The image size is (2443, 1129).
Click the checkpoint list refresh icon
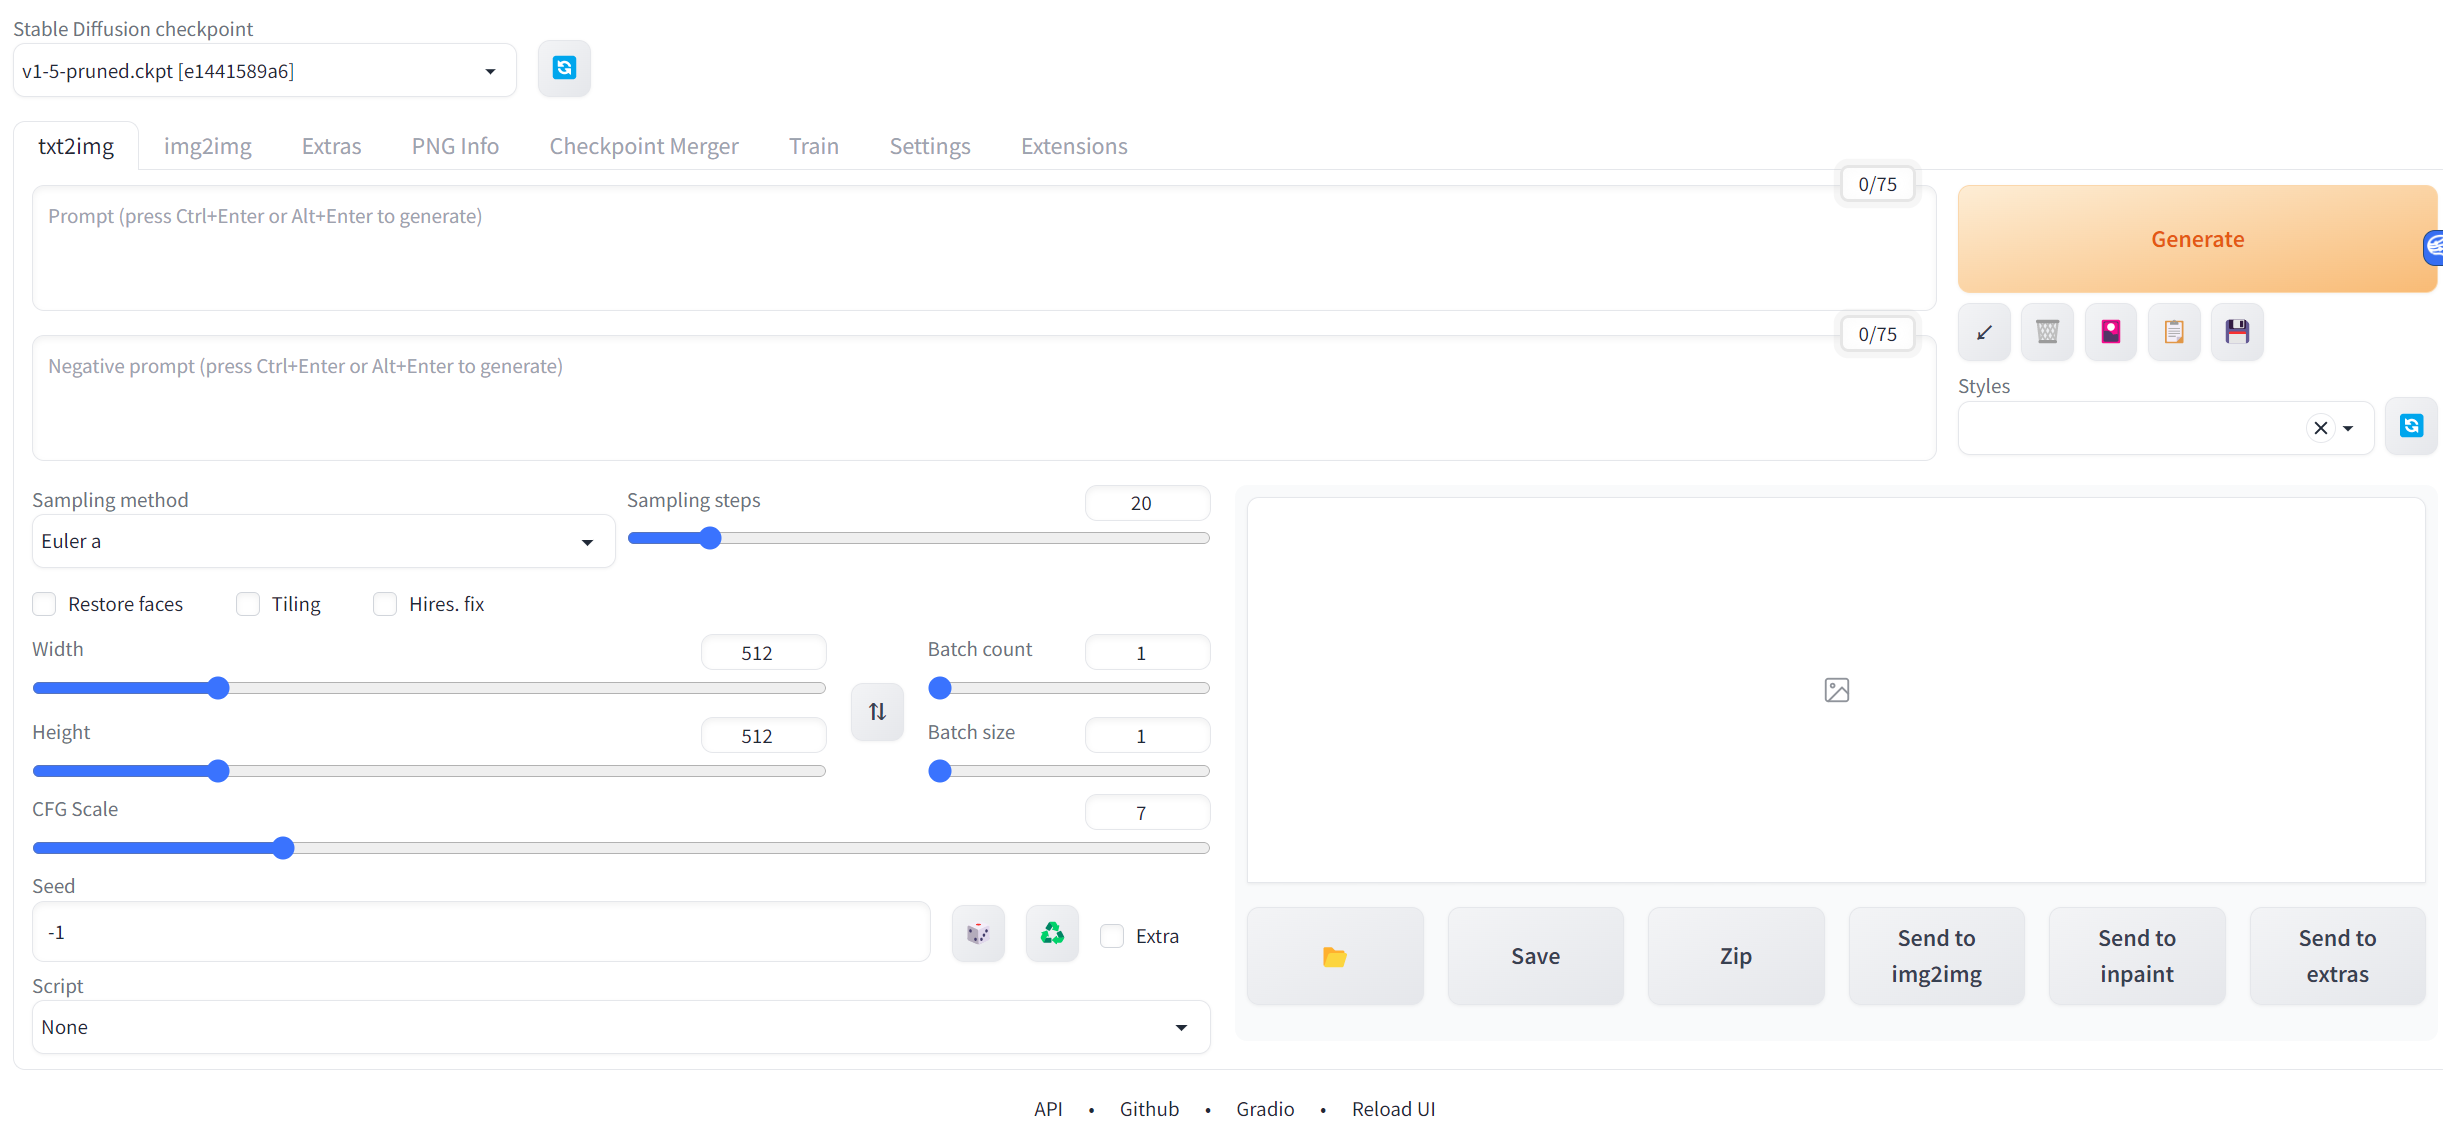pyautogui.click(x=564, y=68)
